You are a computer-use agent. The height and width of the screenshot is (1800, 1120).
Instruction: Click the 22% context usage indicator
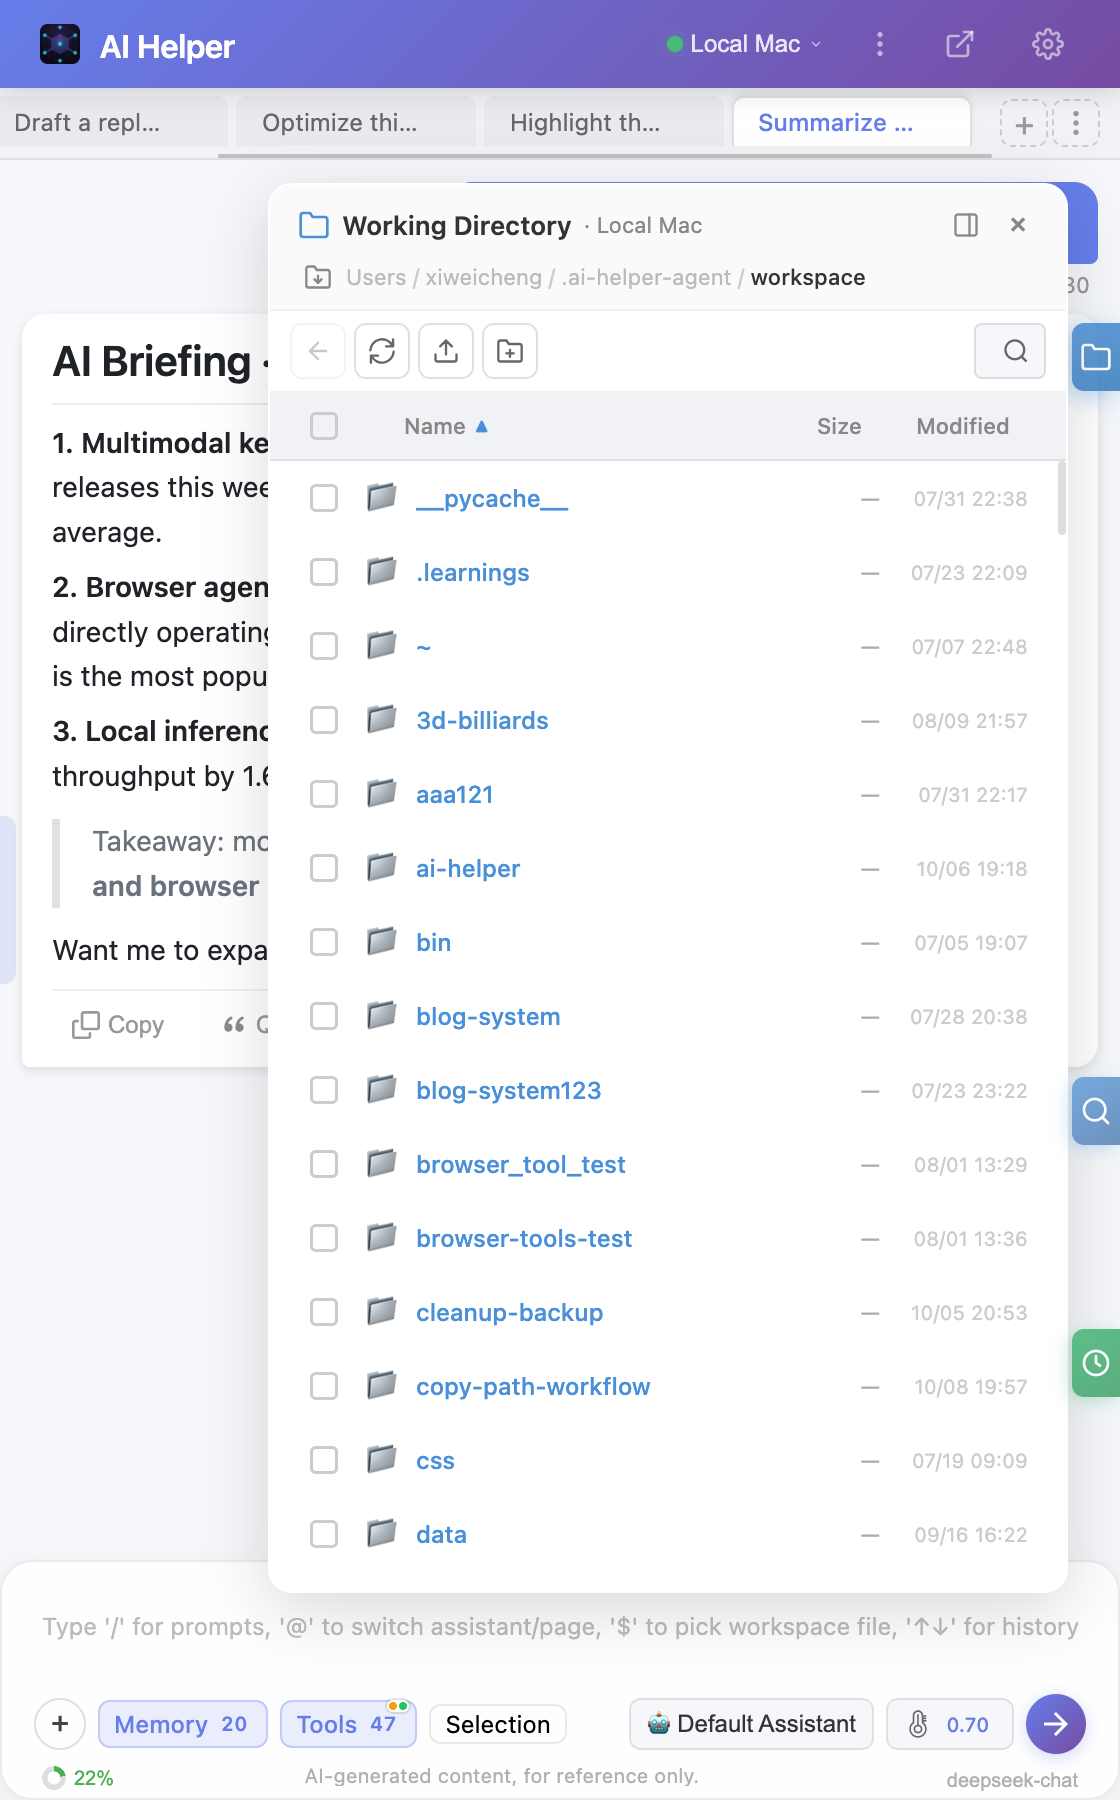(78, 1778)
